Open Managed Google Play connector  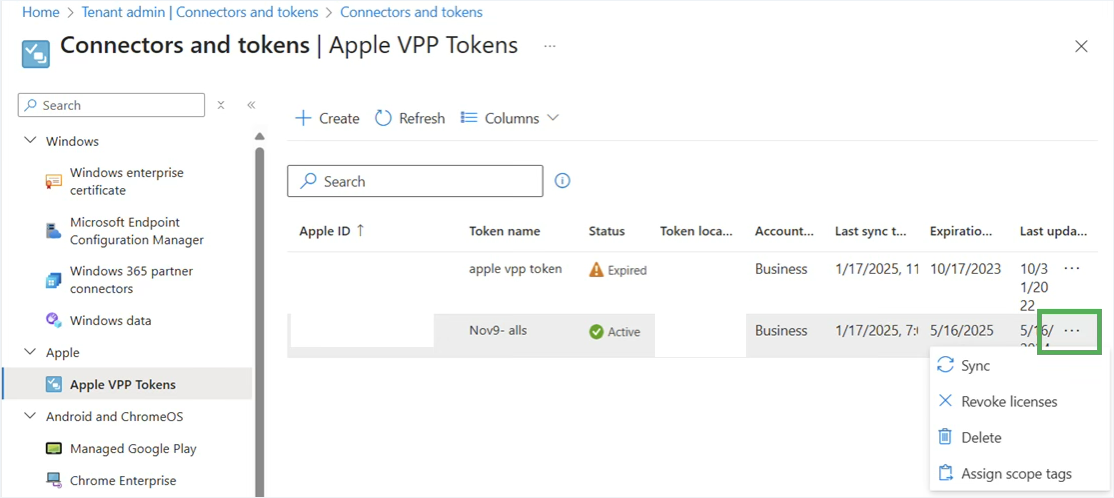tap(133, 449)
